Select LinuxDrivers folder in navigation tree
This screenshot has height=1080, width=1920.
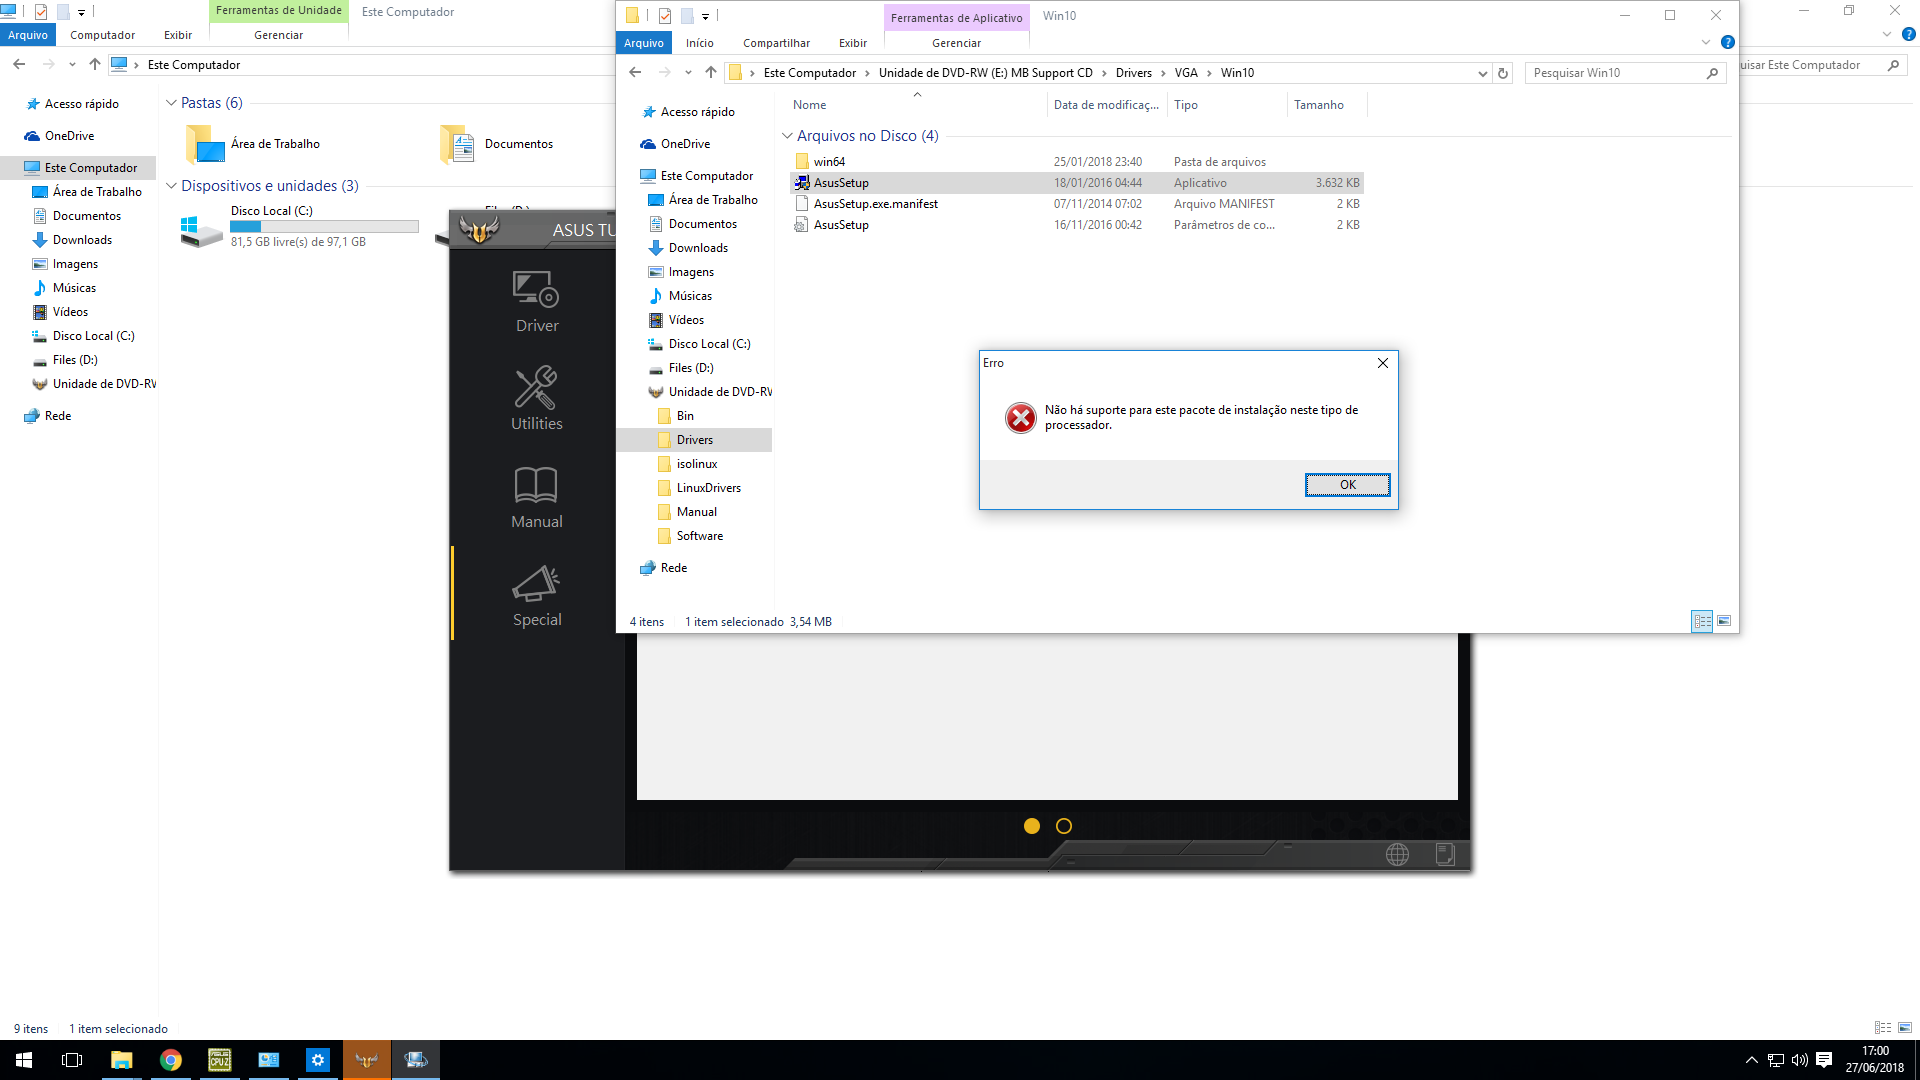708,488
